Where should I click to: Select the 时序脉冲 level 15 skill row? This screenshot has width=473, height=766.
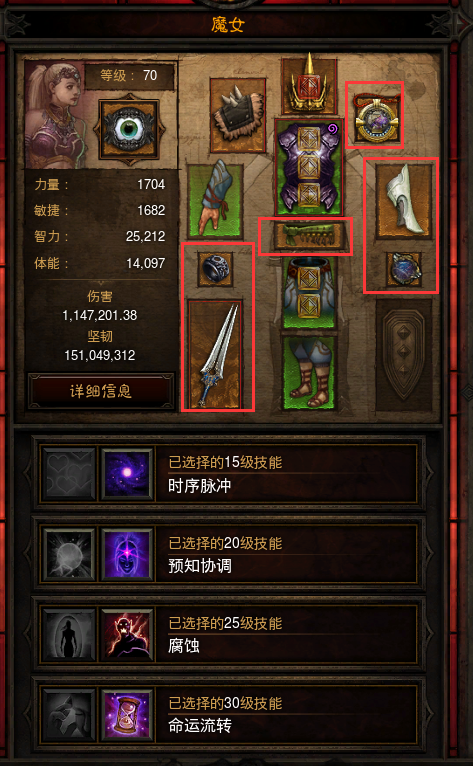point(229,473)
